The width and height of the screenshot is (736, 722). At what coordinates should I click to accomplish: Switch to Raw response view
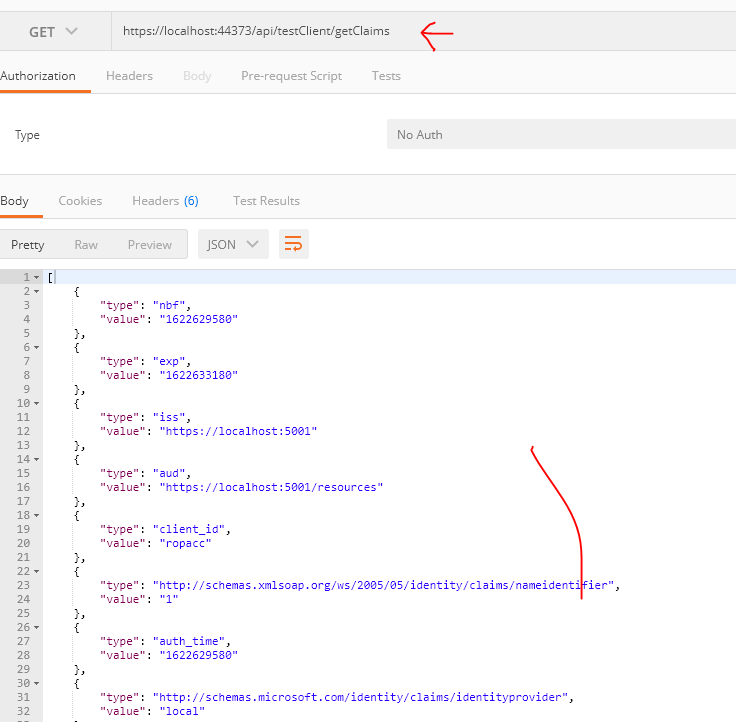86,245
